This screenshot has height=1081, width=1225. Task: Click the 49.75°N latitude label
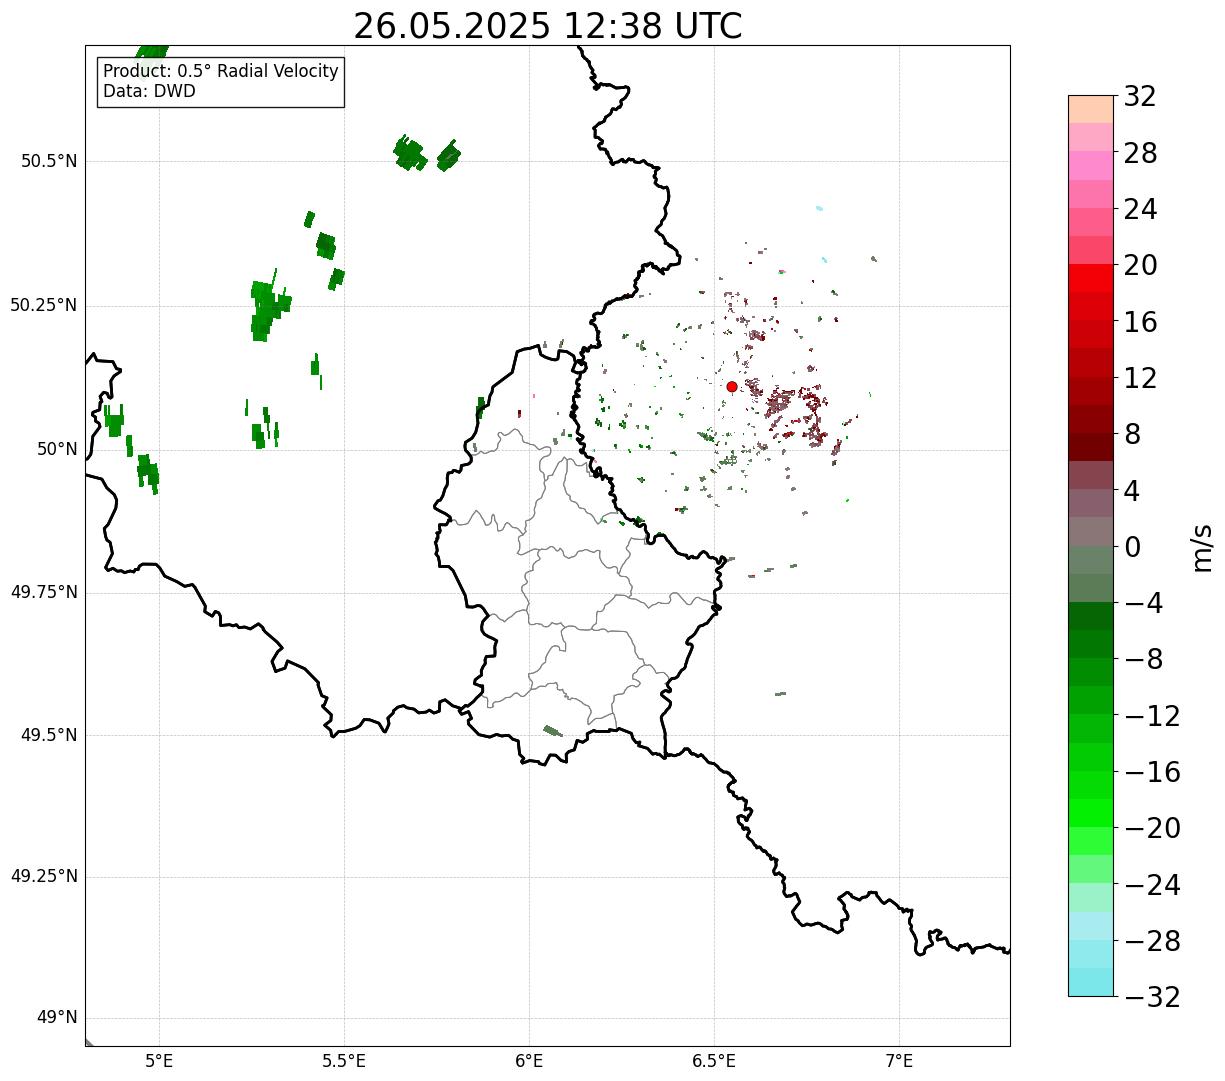click(x=44, y=592)
